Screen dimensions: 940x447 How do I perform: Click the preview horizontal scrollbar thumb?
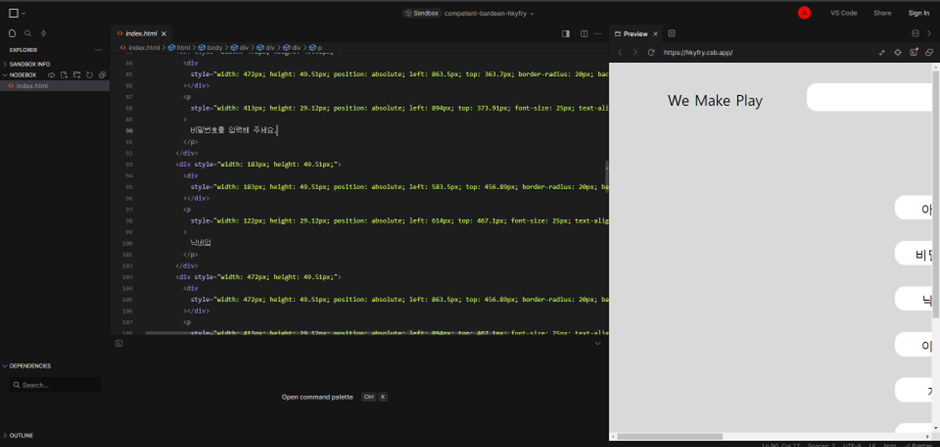click(x=670, y=436)
